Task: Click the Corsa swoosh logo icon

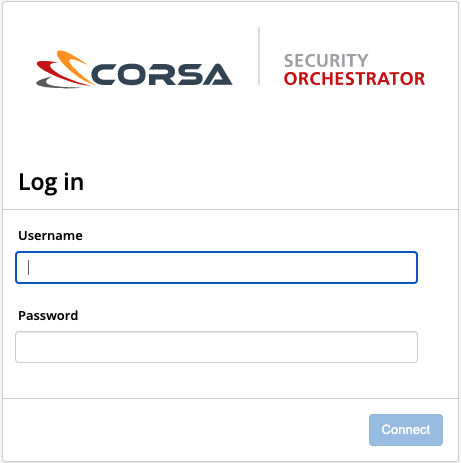Action: (65, 69)
